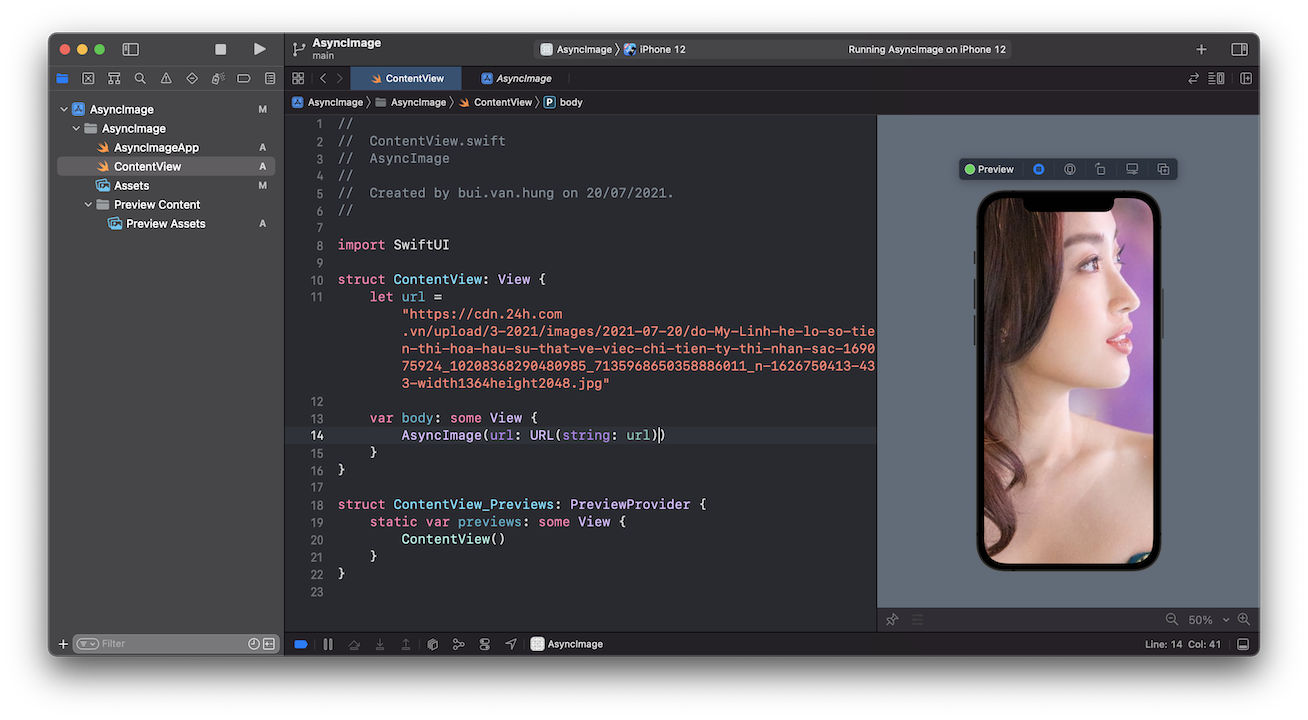The image size is (1308, 720).
Task: Collapse the AsyncImage project root
Action: (x=64, y=109)
